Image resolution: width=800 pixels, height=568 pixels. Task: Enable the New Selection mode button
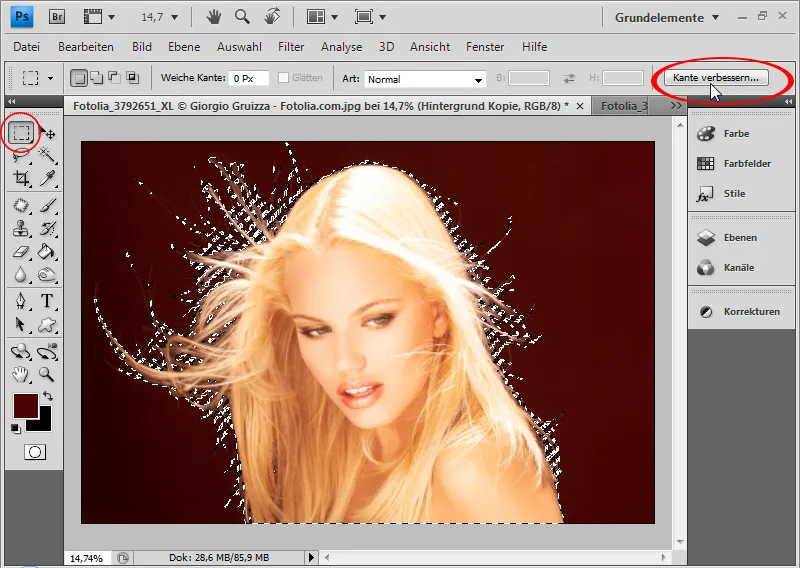coord(79,78)
